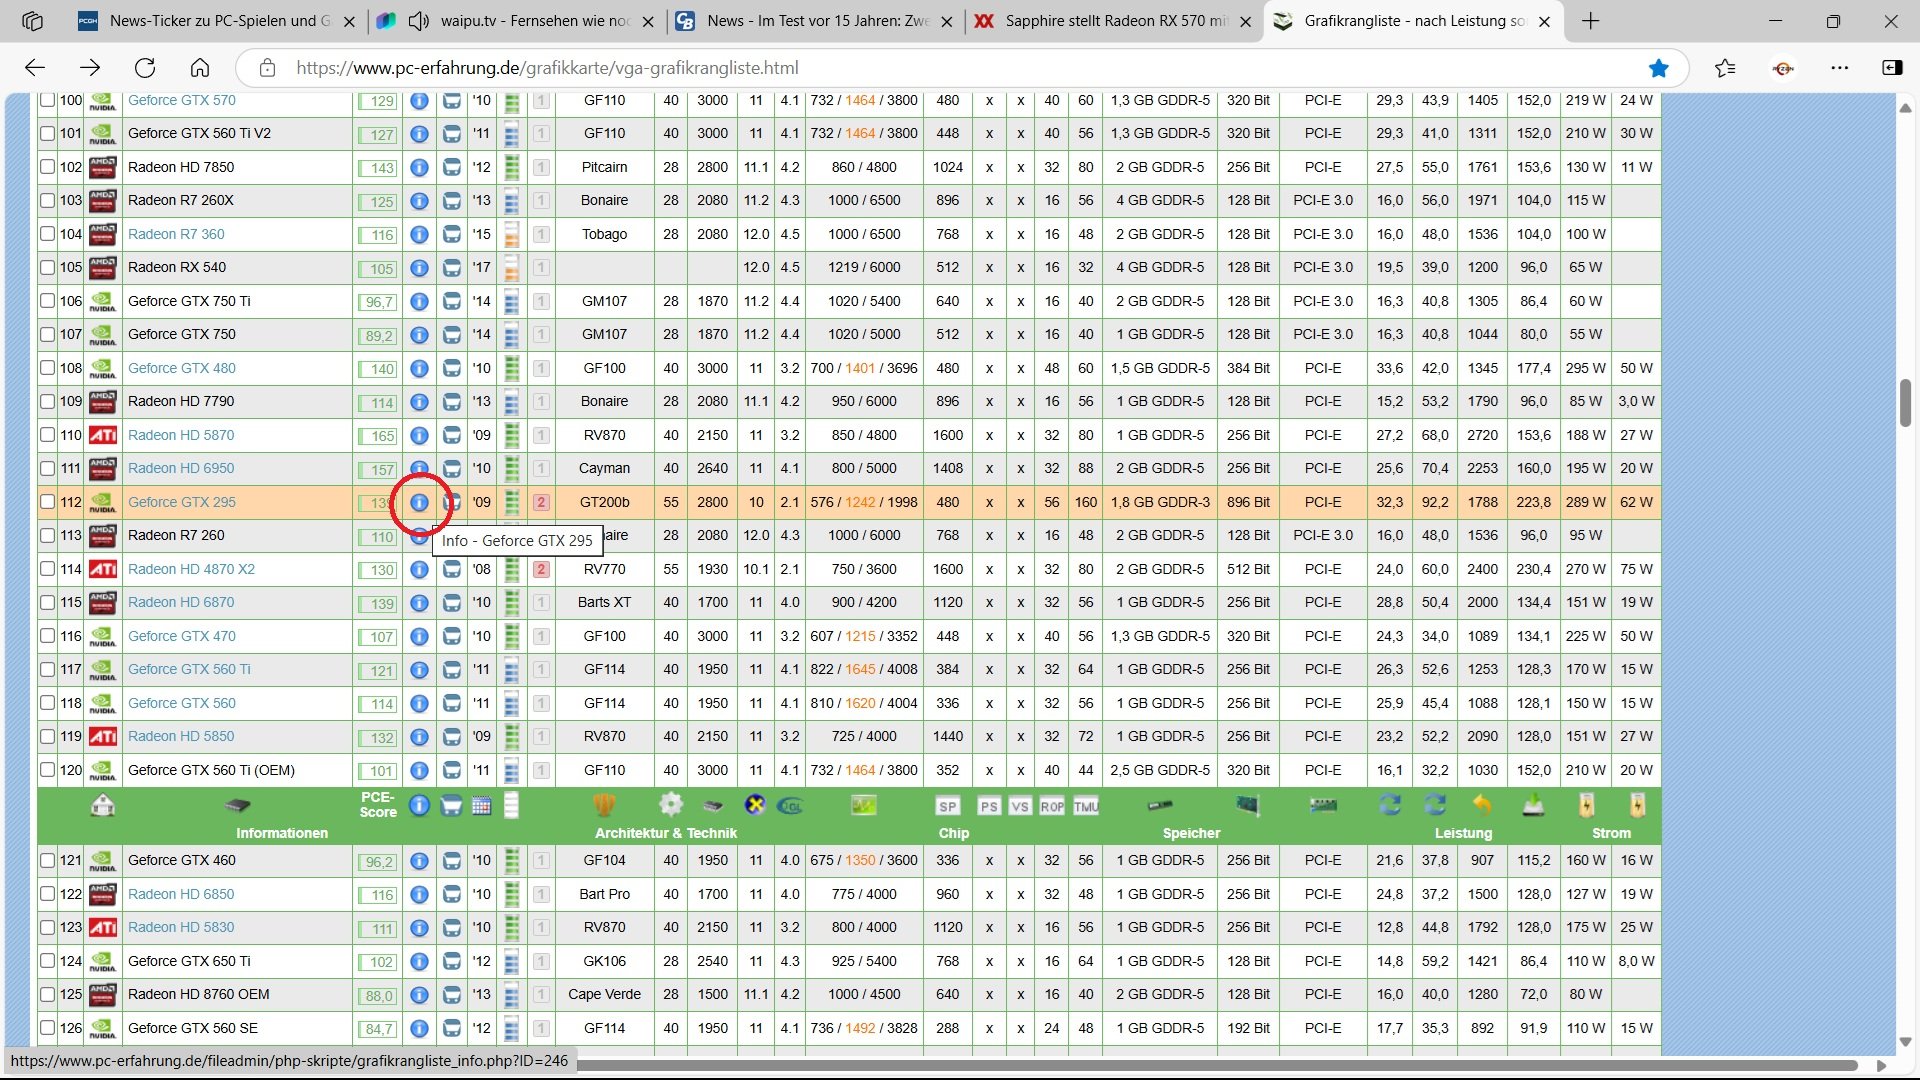
Task: Tick checkbox next to Radeon HD 5870
Action: click(x=47, y=435)
